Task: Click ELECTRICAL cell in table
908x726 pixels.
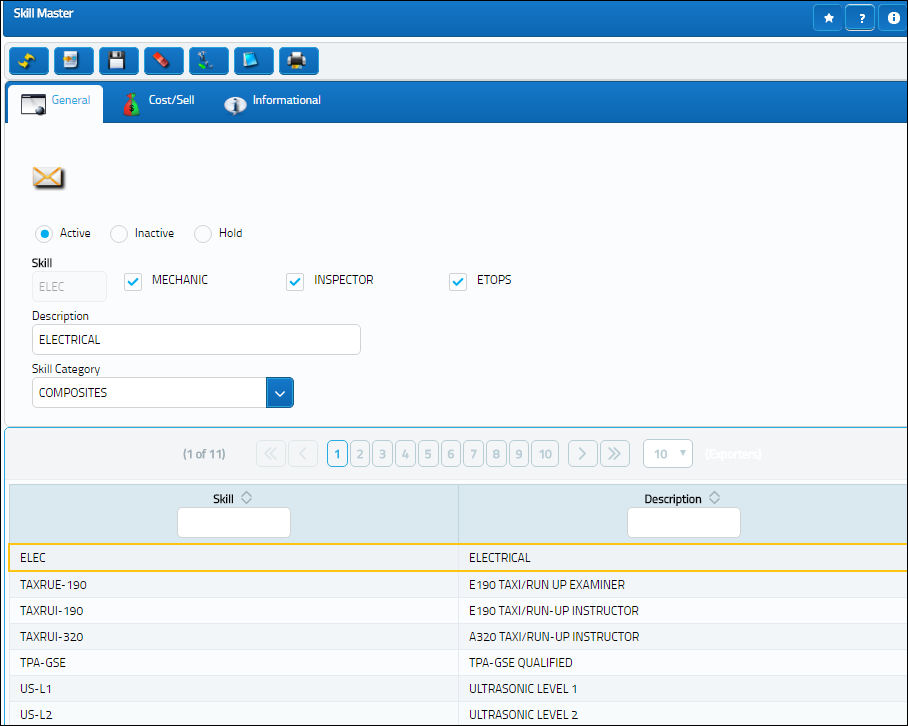Action: (500, 558)
